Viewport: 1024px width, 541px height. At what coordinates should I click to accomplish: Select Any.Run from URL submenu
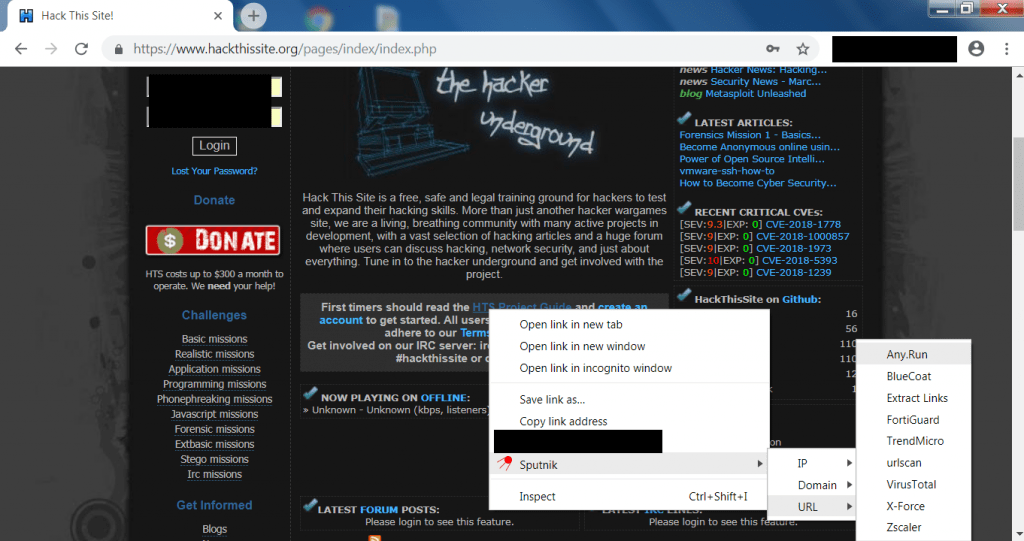[914, 354]
